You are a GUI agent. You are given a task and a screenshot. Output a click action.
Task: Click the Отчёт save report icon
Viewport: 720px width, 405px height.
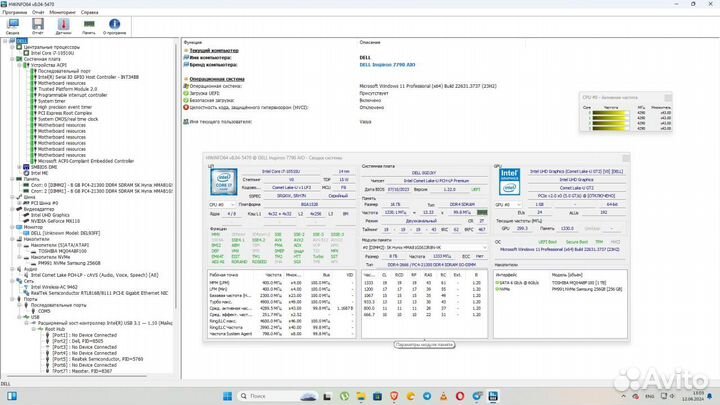click(x=38, y=25)
